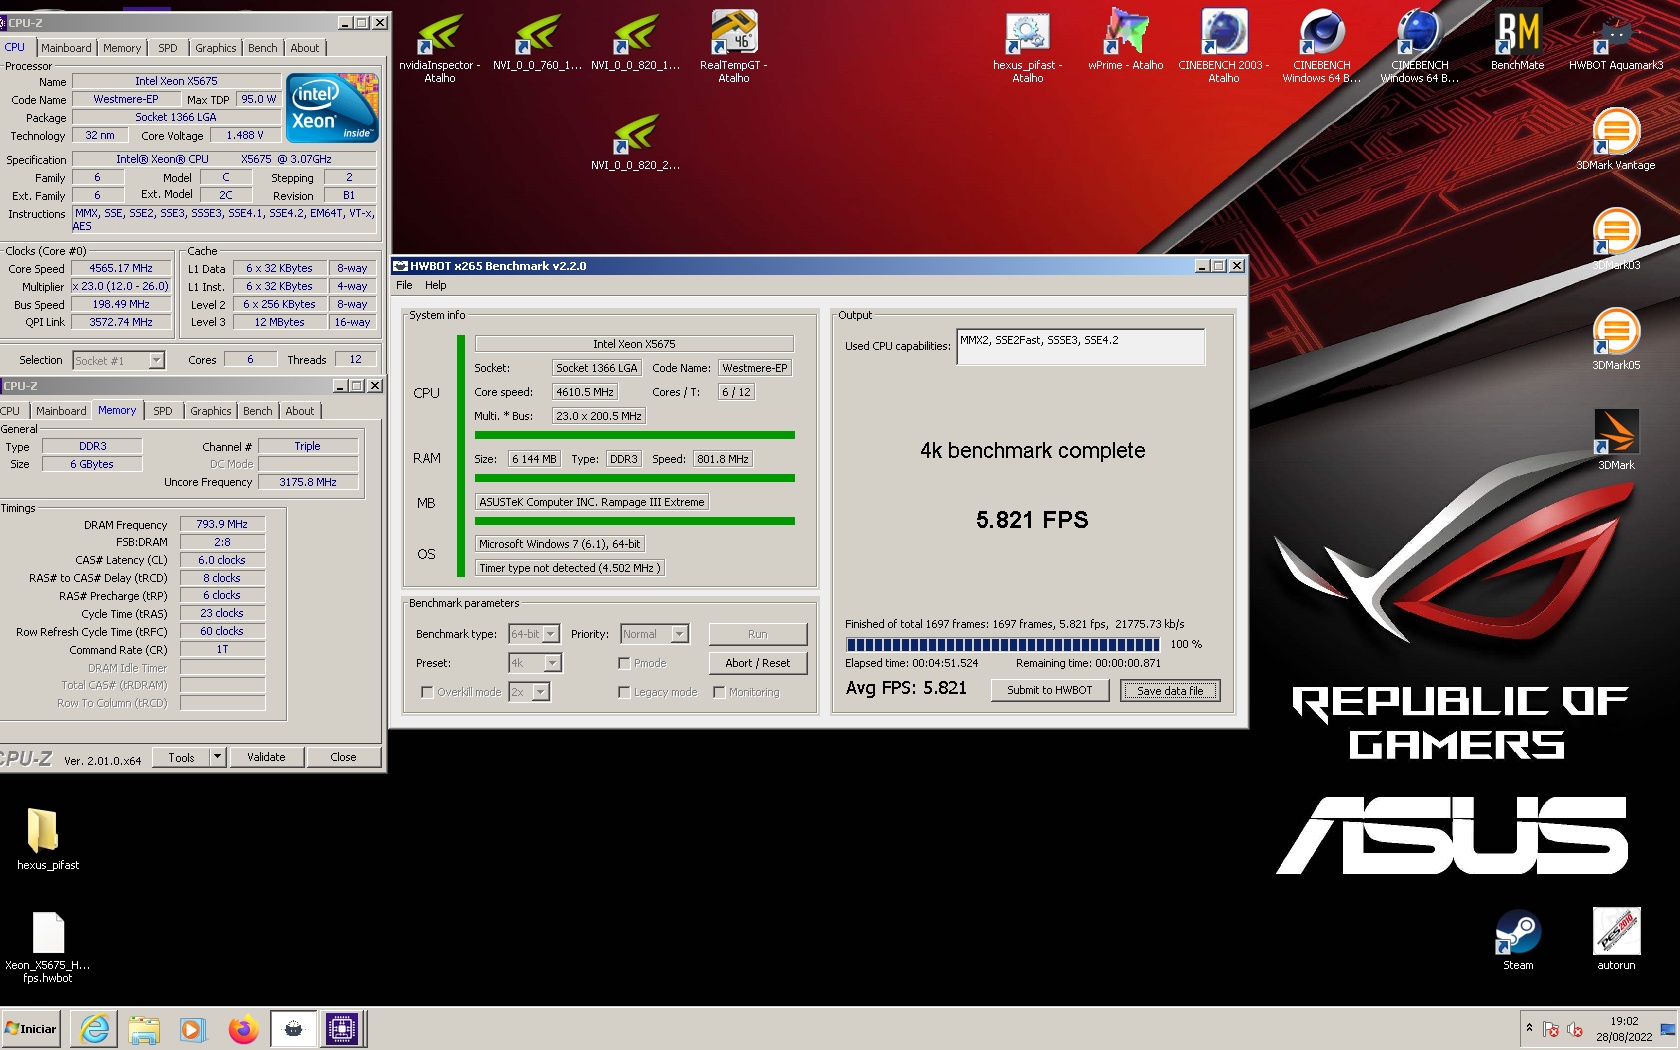Open Windows Media Player taskbar icon

pos(193,1028)
